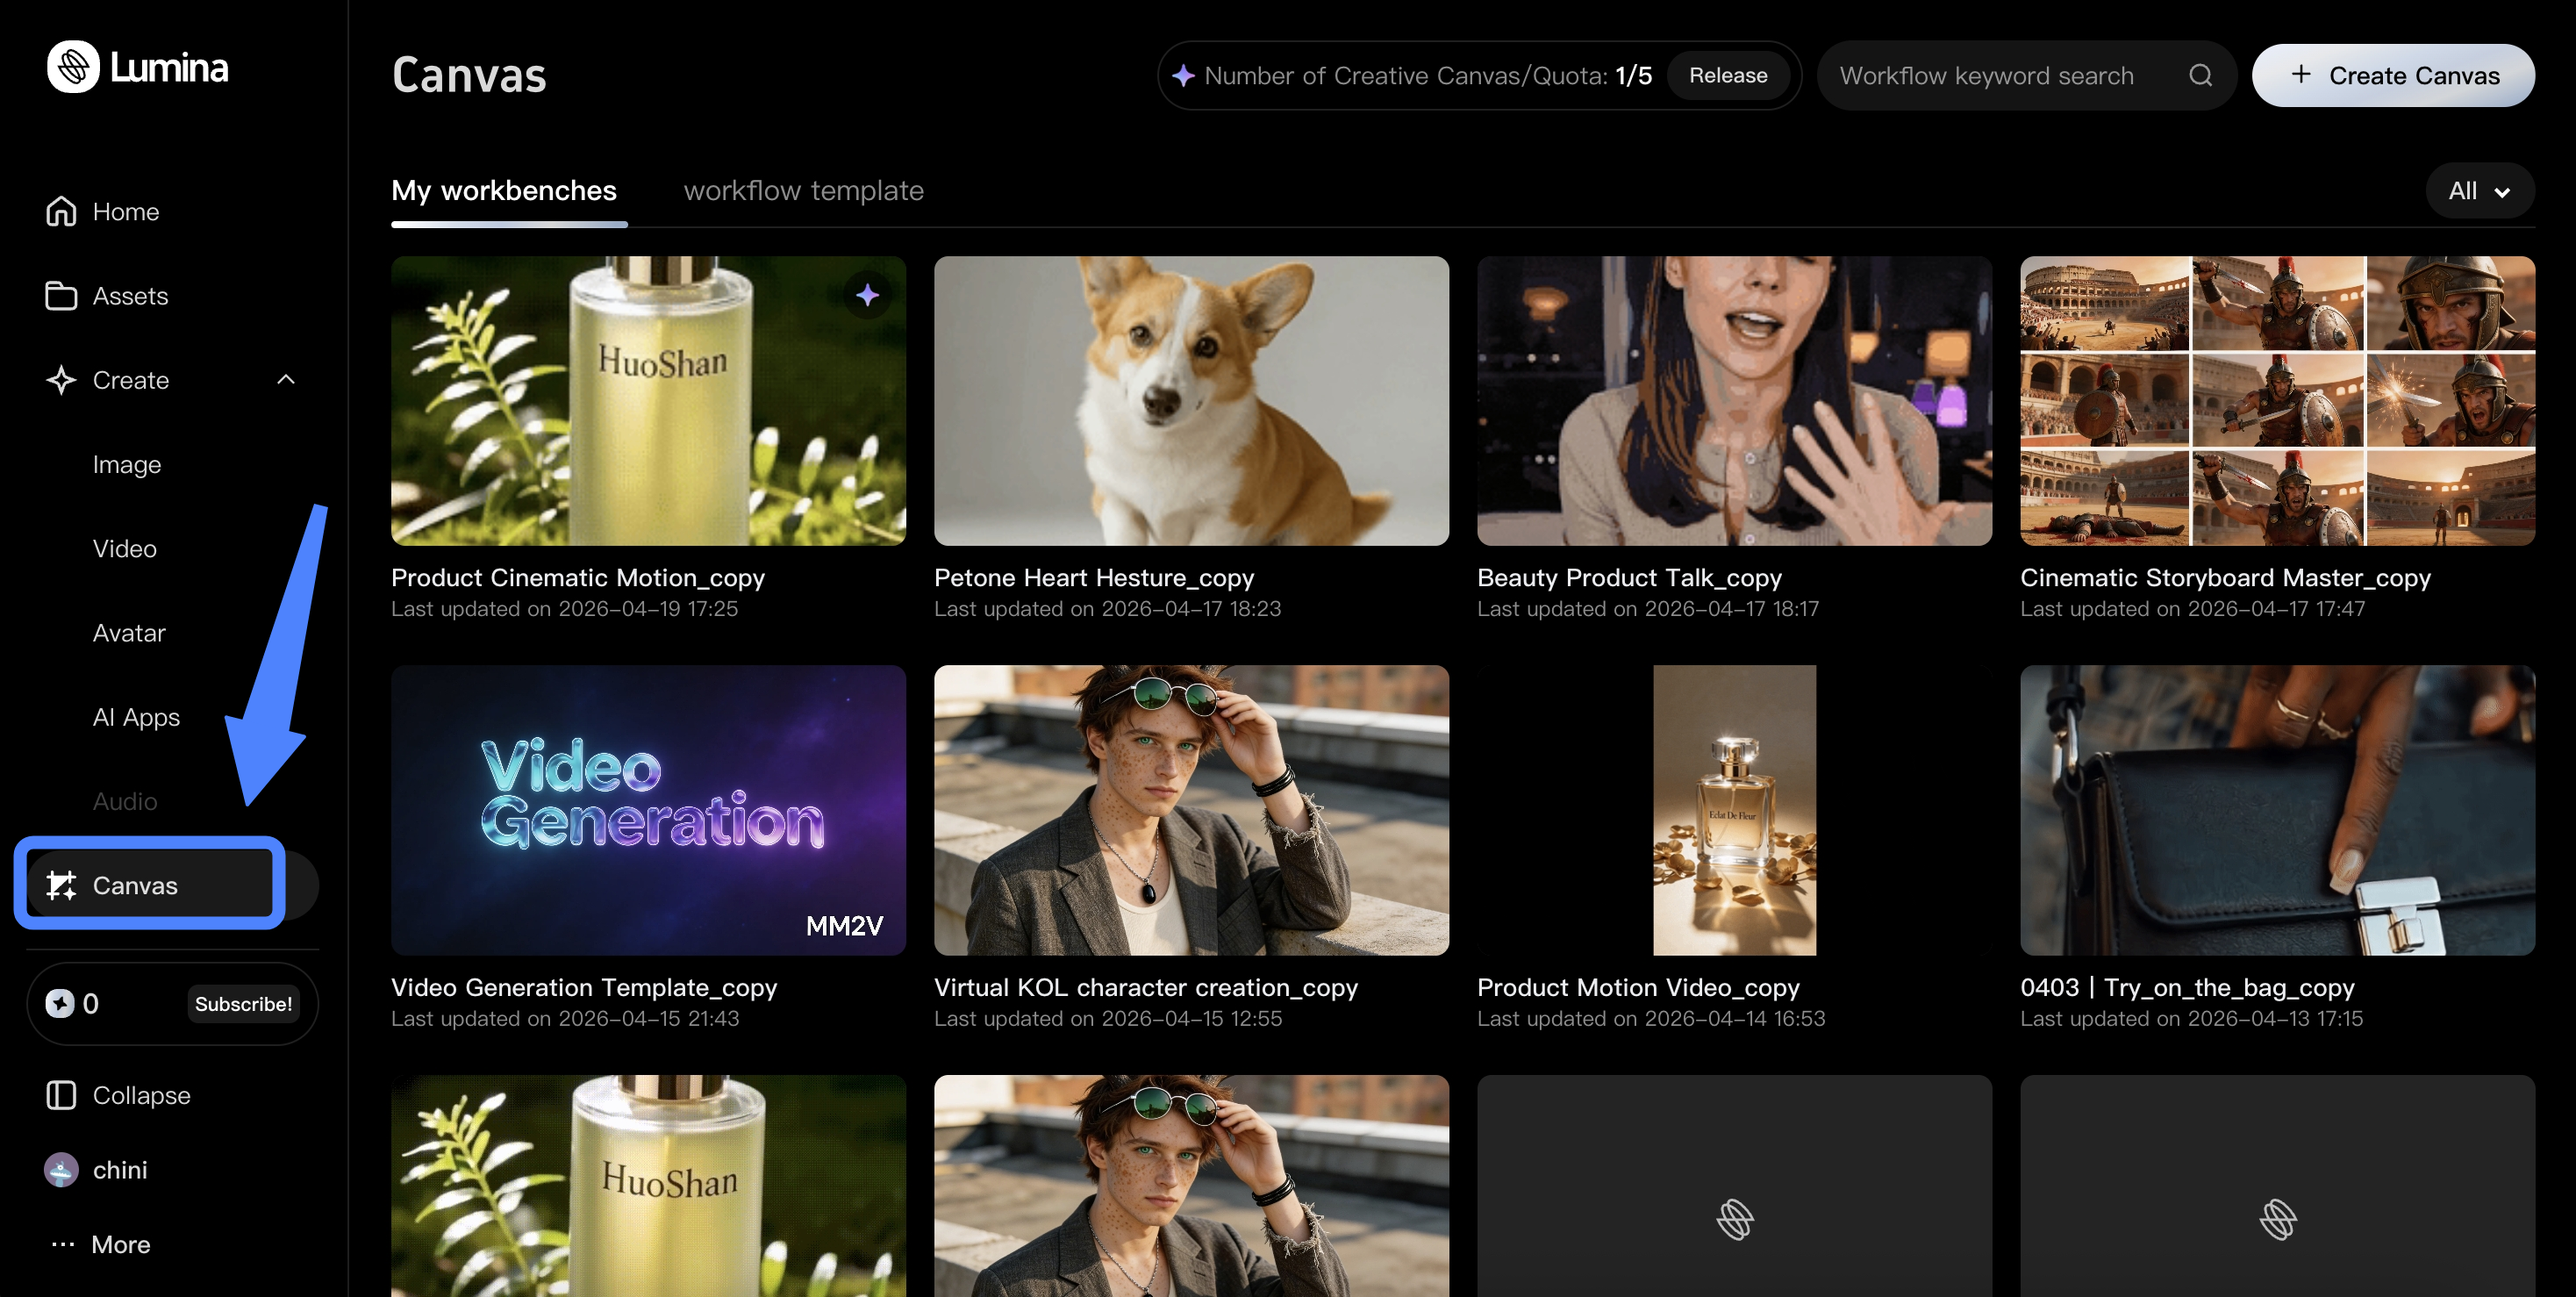Viewport: 2576px width, 1297px height.
Task: Open the 0403 Try_on_the_bag_copy thumbnail
Action: tap(2277, 810)
